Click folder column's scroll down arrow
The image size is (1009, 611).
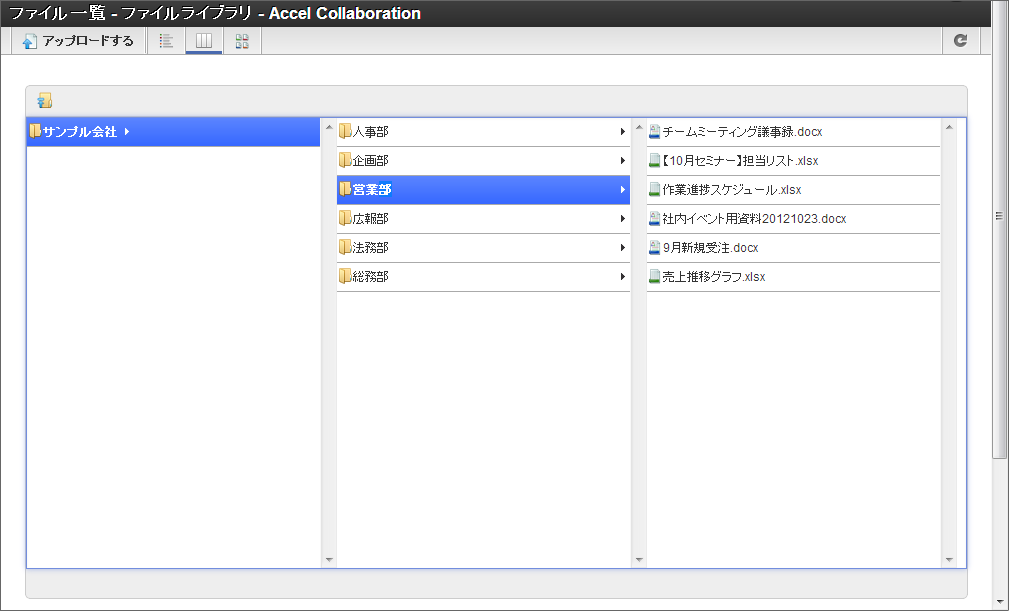point(639,560)
